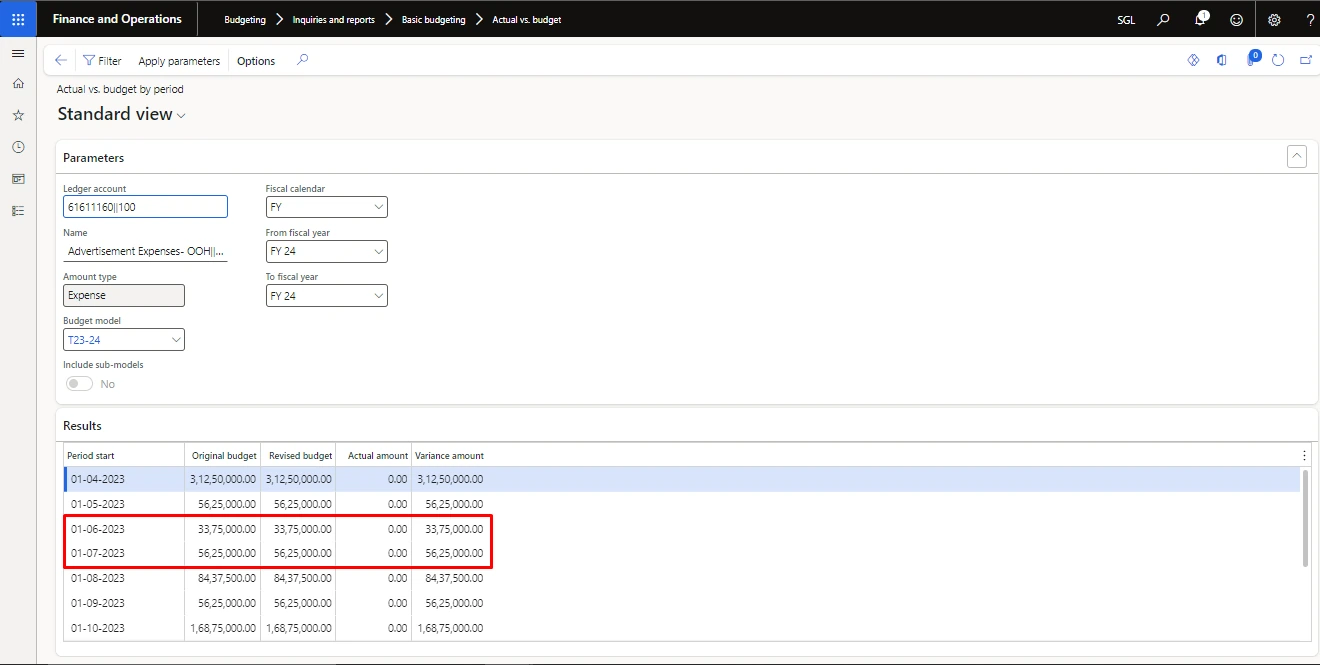Open the feedback smiley icon
The height and width of the screenshot is (665, 1320).
[x=1237, y=19]
